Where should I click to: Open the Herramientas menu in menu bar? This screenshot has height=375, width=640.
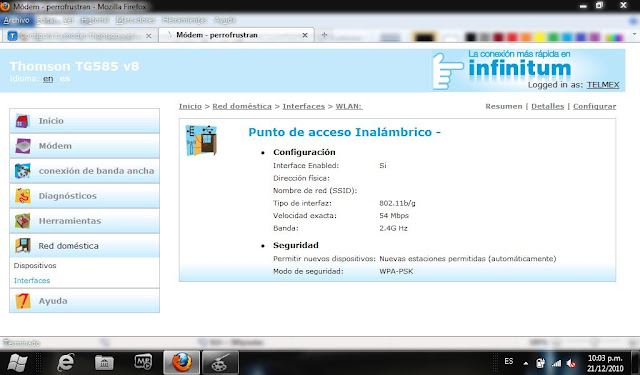(x=184, y=20)
